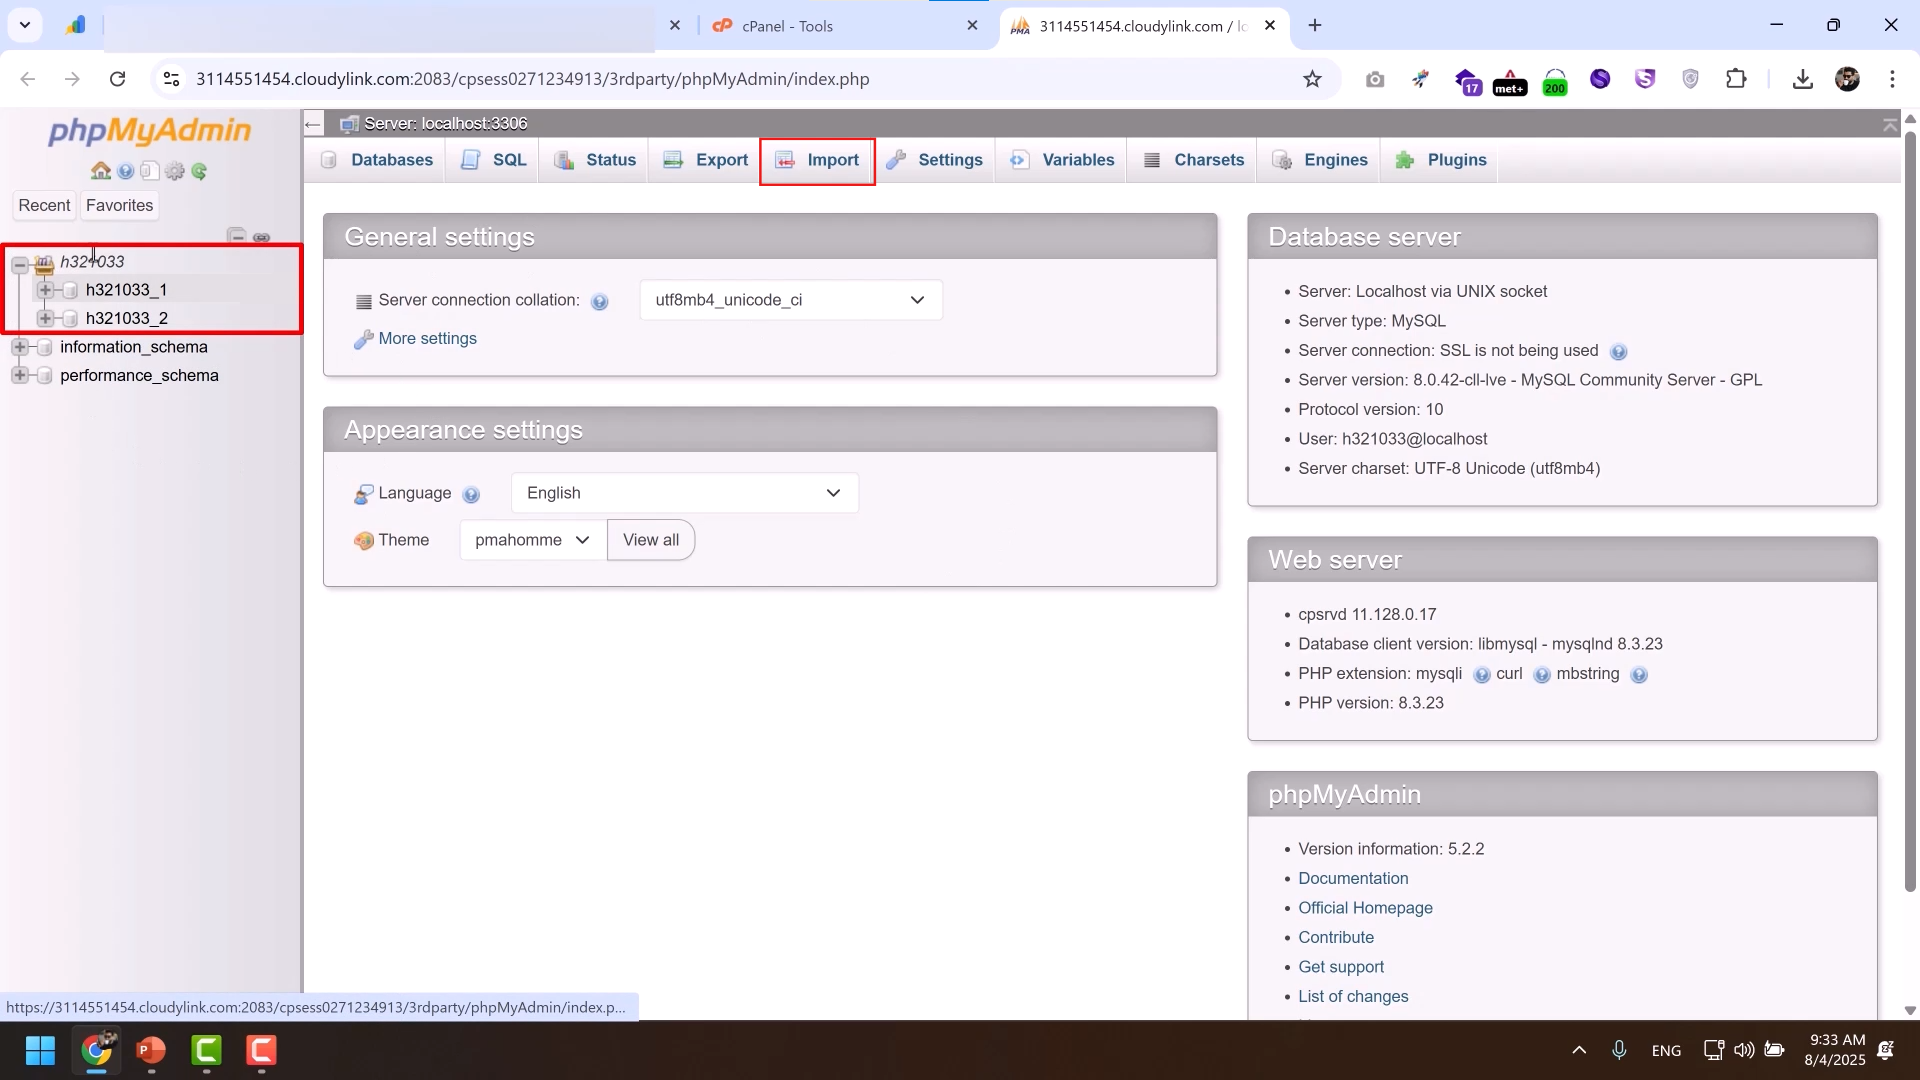Click the page vertical scrollbar
Viewport: 1920px width, 1080px height.
pos(1910,510)
